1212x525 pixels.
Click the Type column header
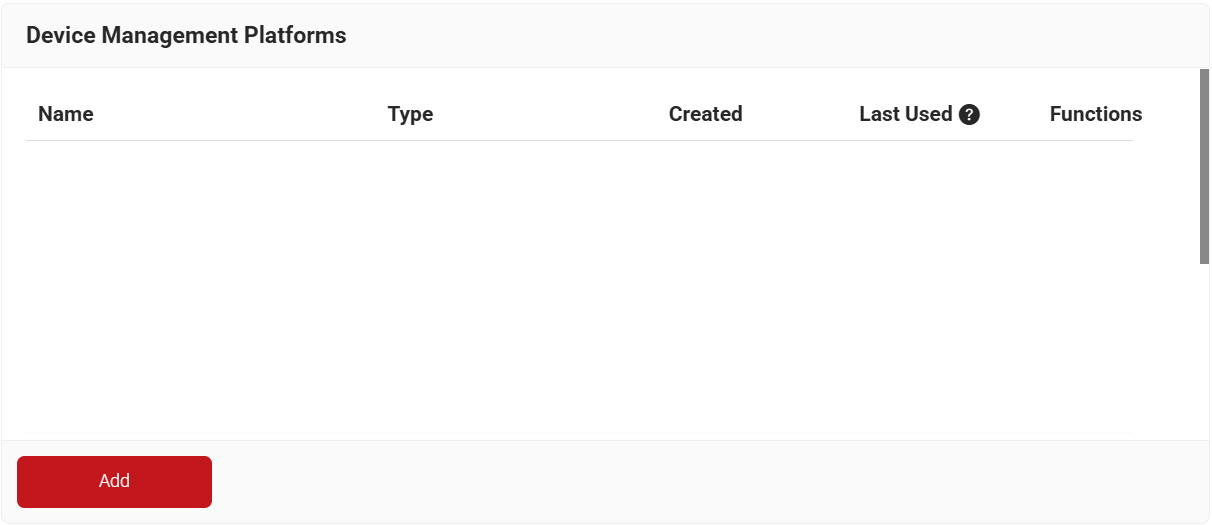tap(410, 114)
